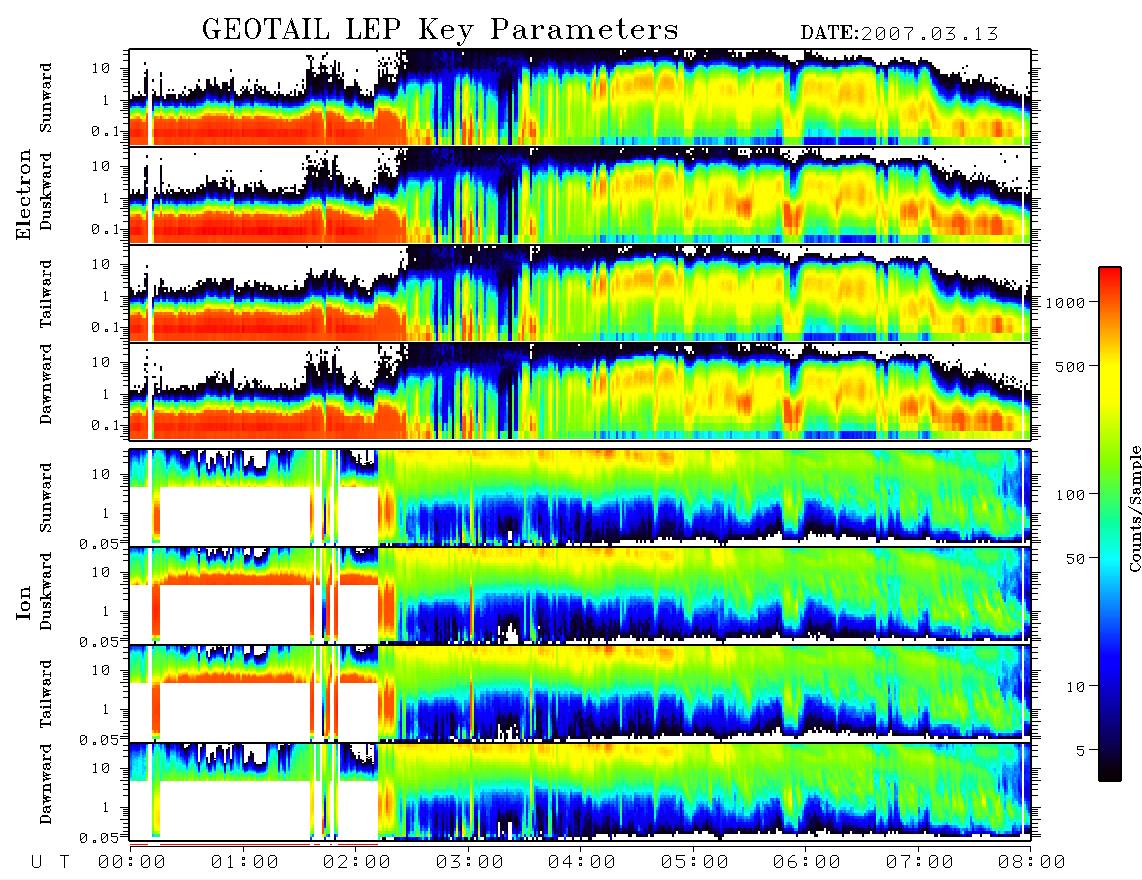The image size is (1142, 880).
Task: Select the Ion "Tailward" panel label
Action: [x=46, y=694]
